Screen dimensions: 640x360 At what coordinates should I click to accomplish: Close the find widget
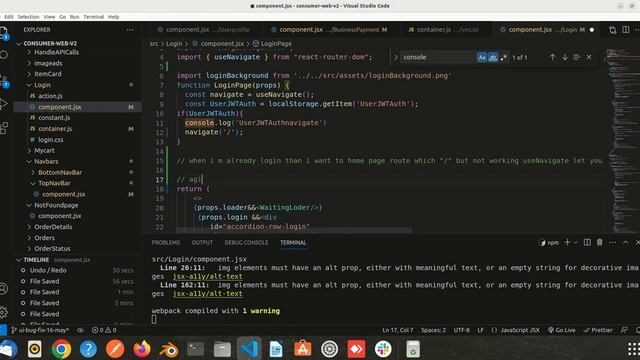coord(589,58)
